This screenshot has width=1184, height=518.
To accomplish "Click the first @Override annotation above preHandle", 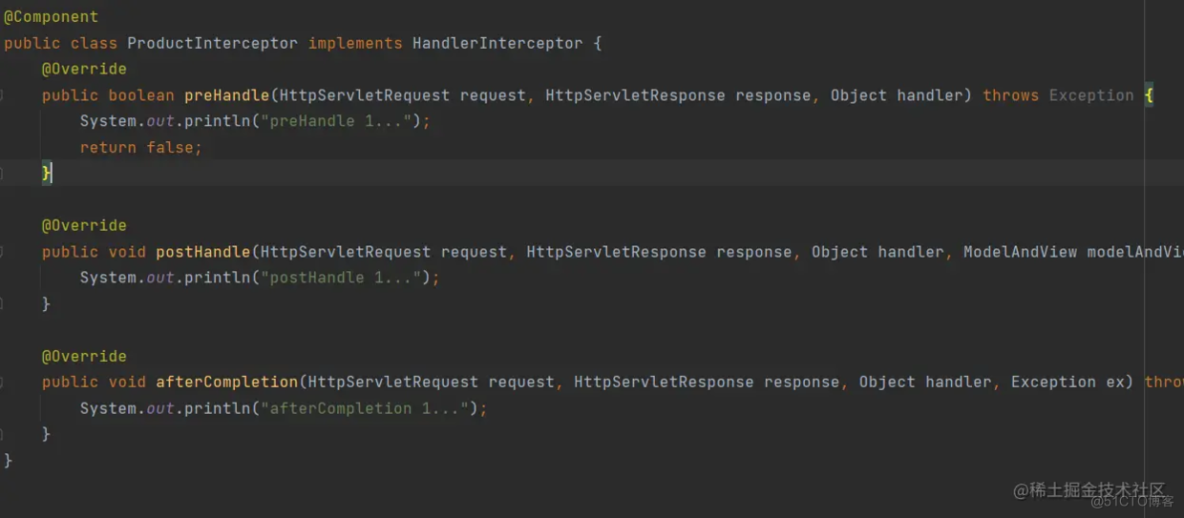I will [x=84, y=69].
